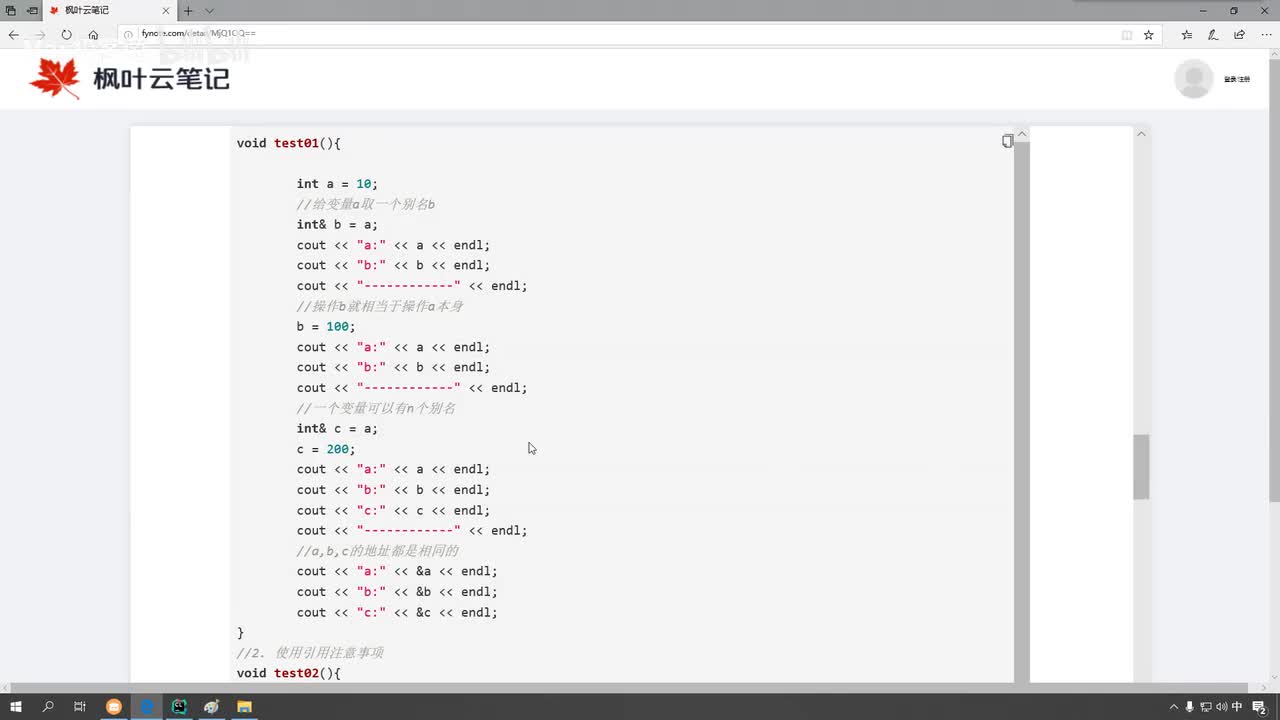Click the microphone tray icon
Viewport: 1280px width, 720px height.
coord(1190,707)
